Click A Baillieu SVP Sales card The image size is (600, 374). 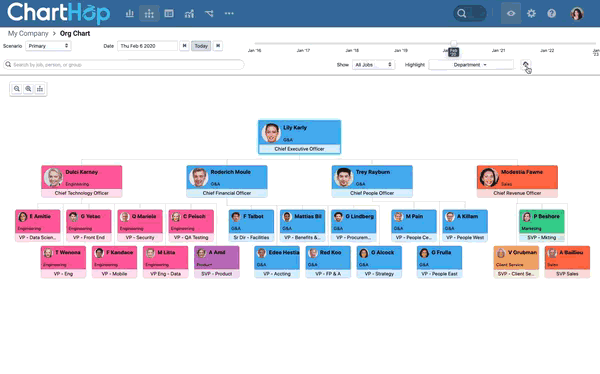(x=567, y=262)
